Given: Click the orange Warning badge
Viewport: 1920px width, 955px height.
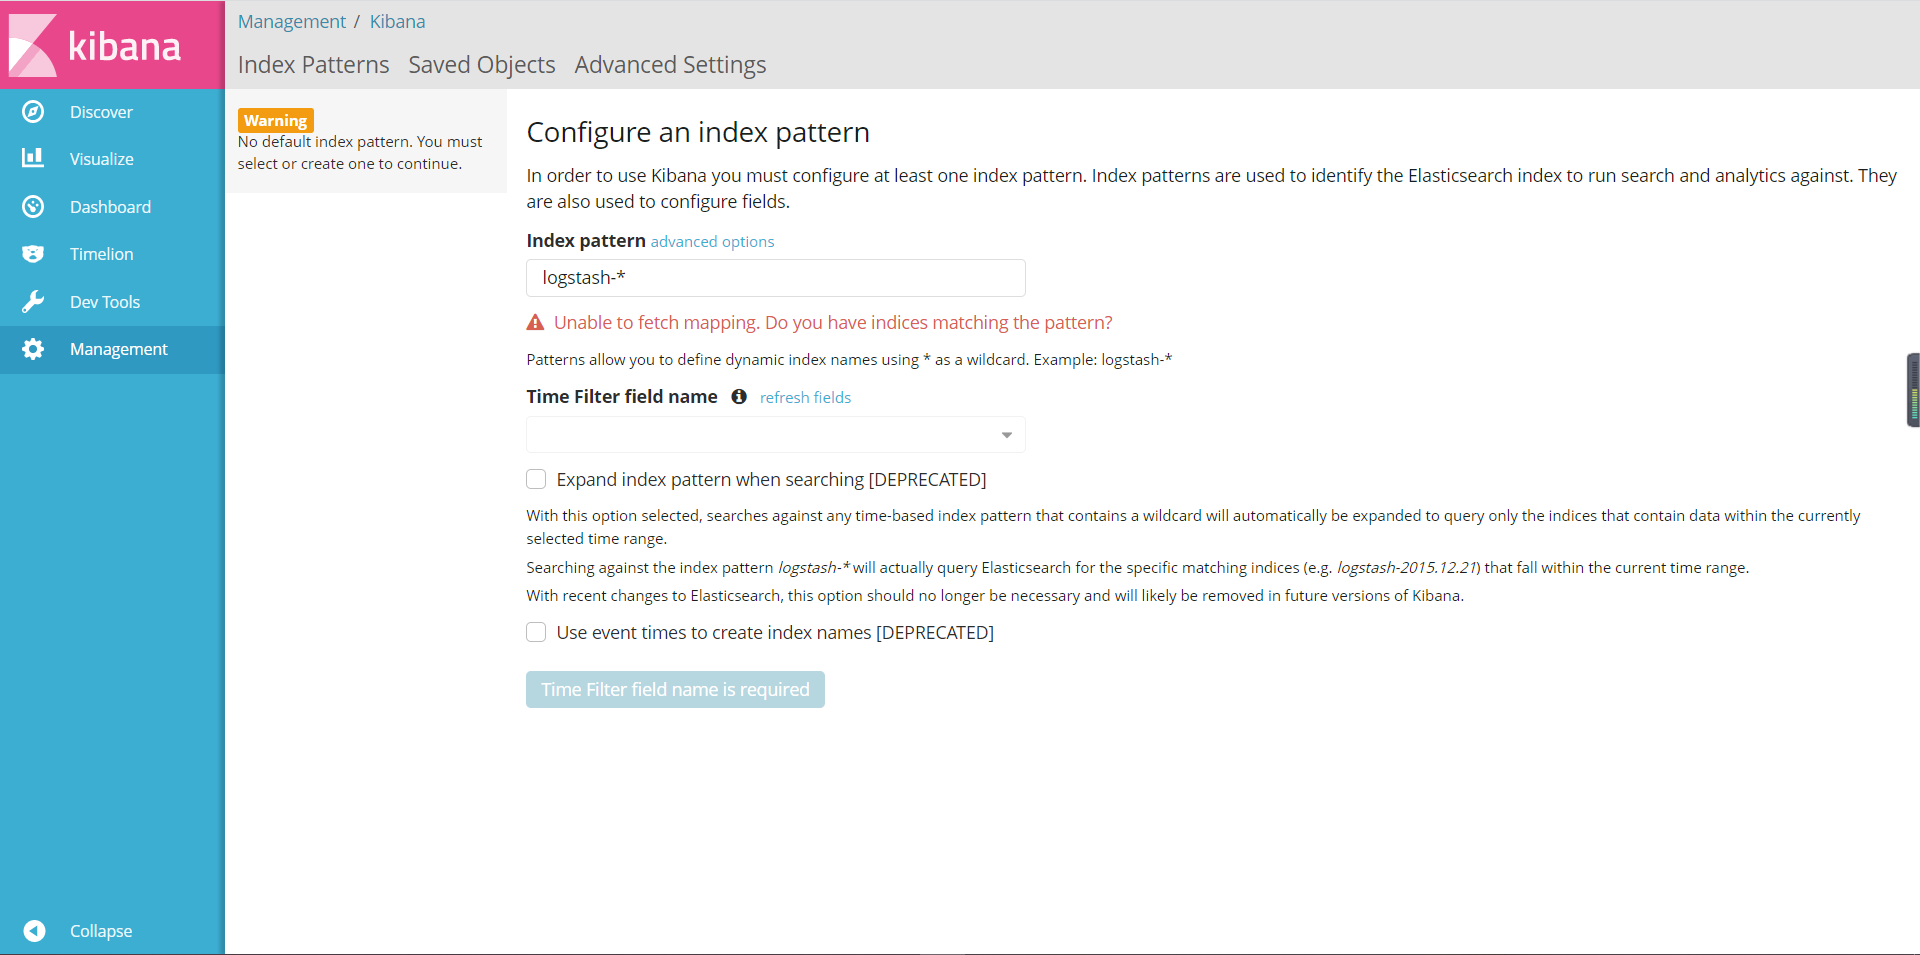Looking at the screenshot, I should (x=275, y=120).
